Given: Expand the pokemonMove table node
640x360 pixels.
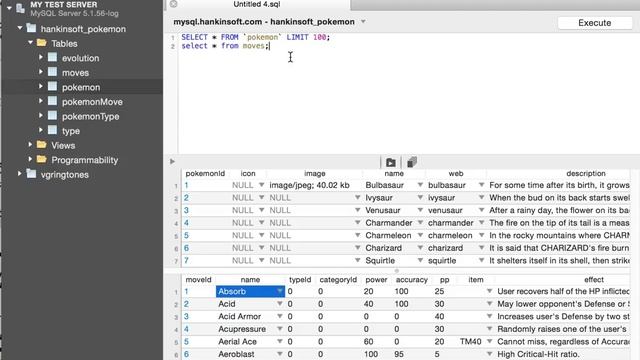Looking at the screenshot, I should pyautogui.click(x=41, y=101).
